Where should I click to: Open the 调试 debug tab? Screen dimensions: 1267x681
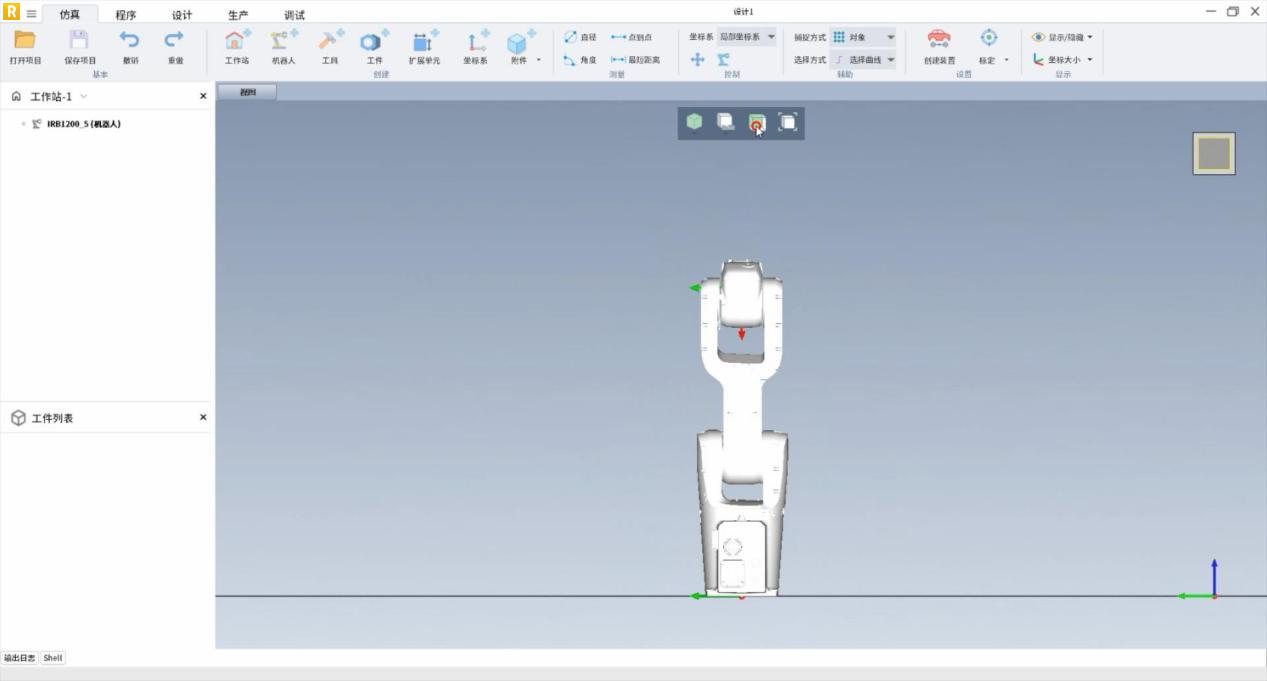point(294,15)
